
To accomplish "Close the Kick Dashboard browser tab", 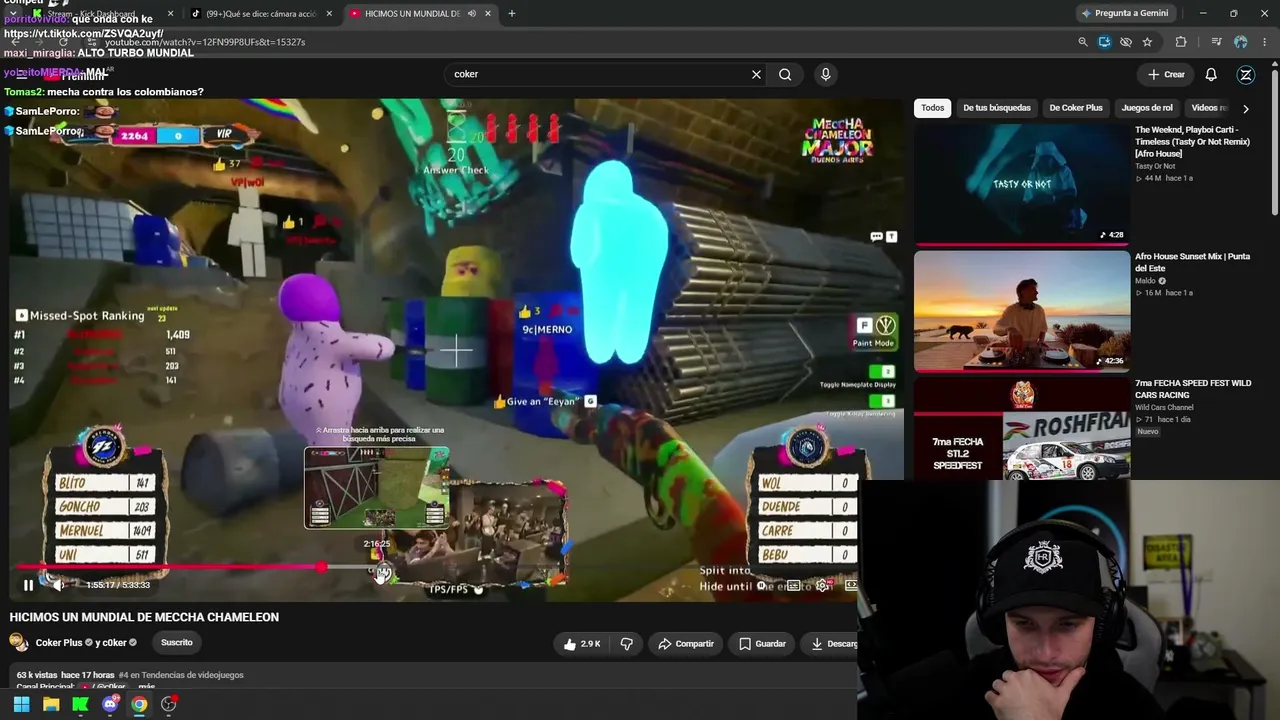I will pos(170,14).
